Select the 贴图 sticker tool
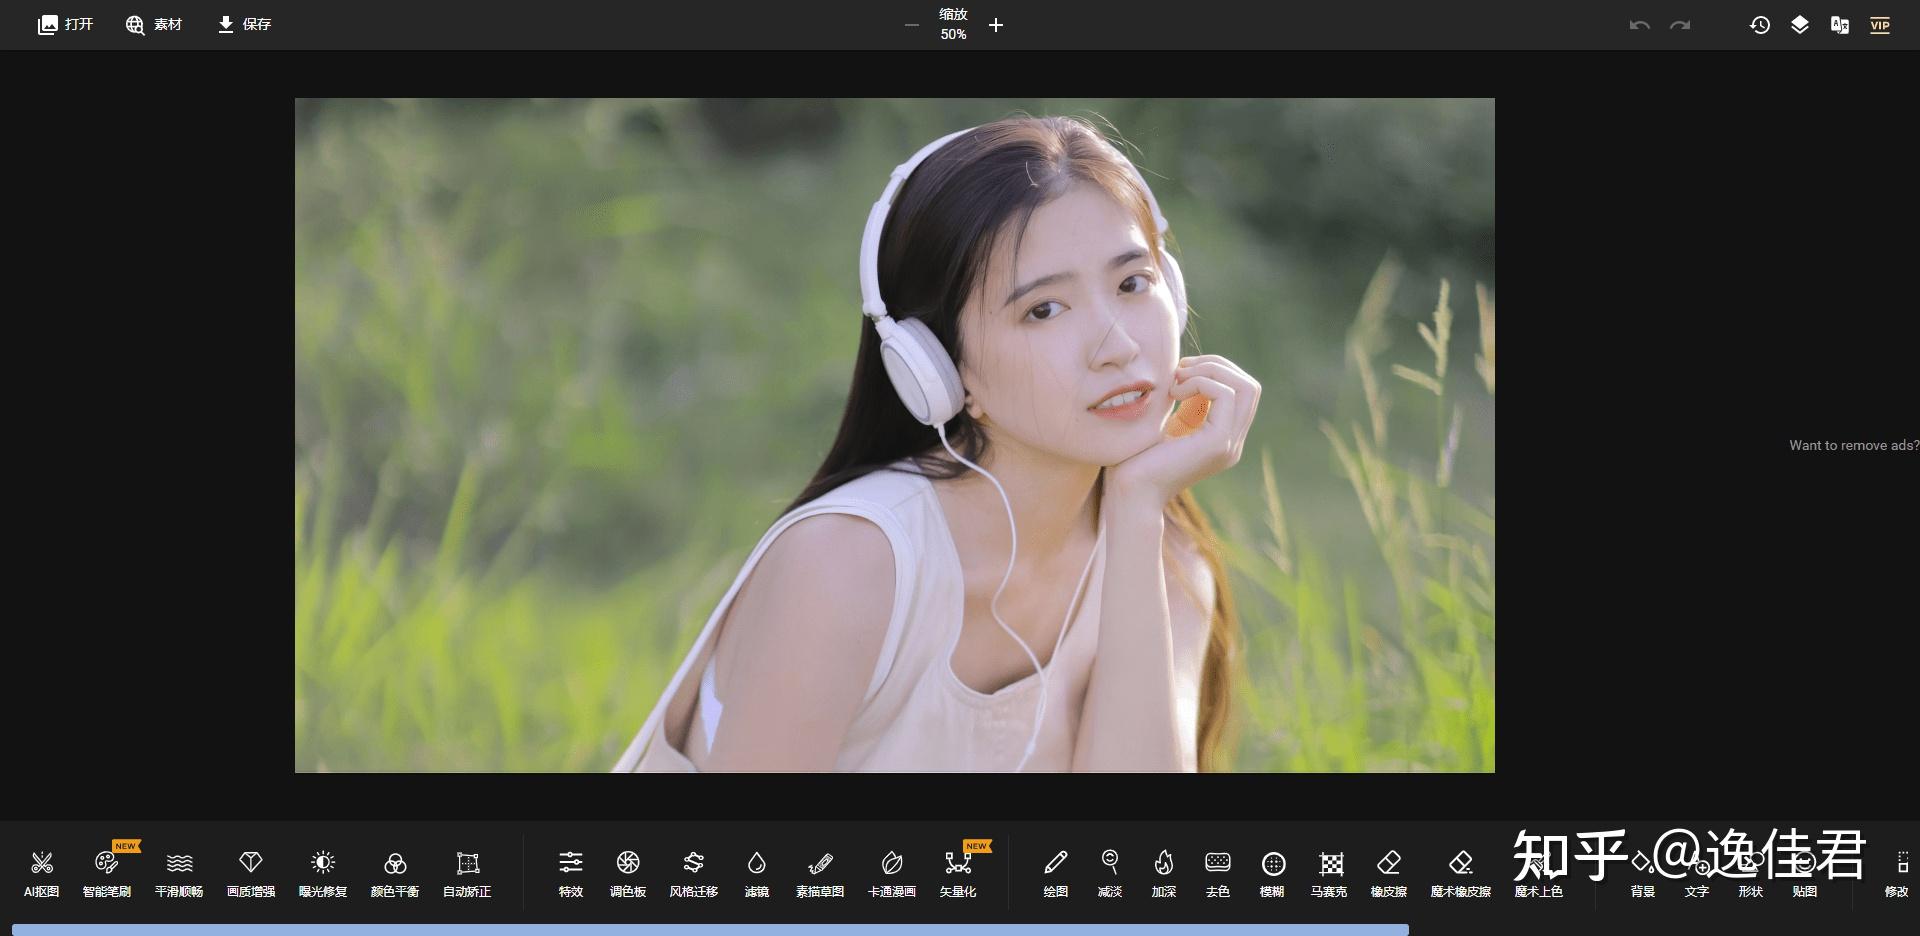This screenshot has width=1920, height=936. 1805,873
